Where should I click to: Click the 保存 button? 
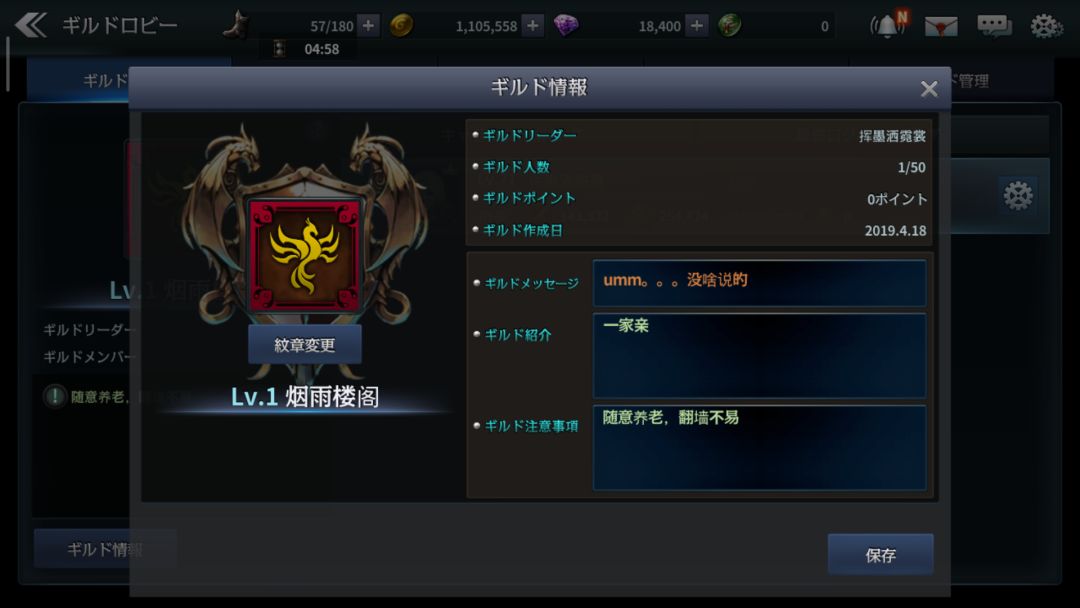[880, 554]
